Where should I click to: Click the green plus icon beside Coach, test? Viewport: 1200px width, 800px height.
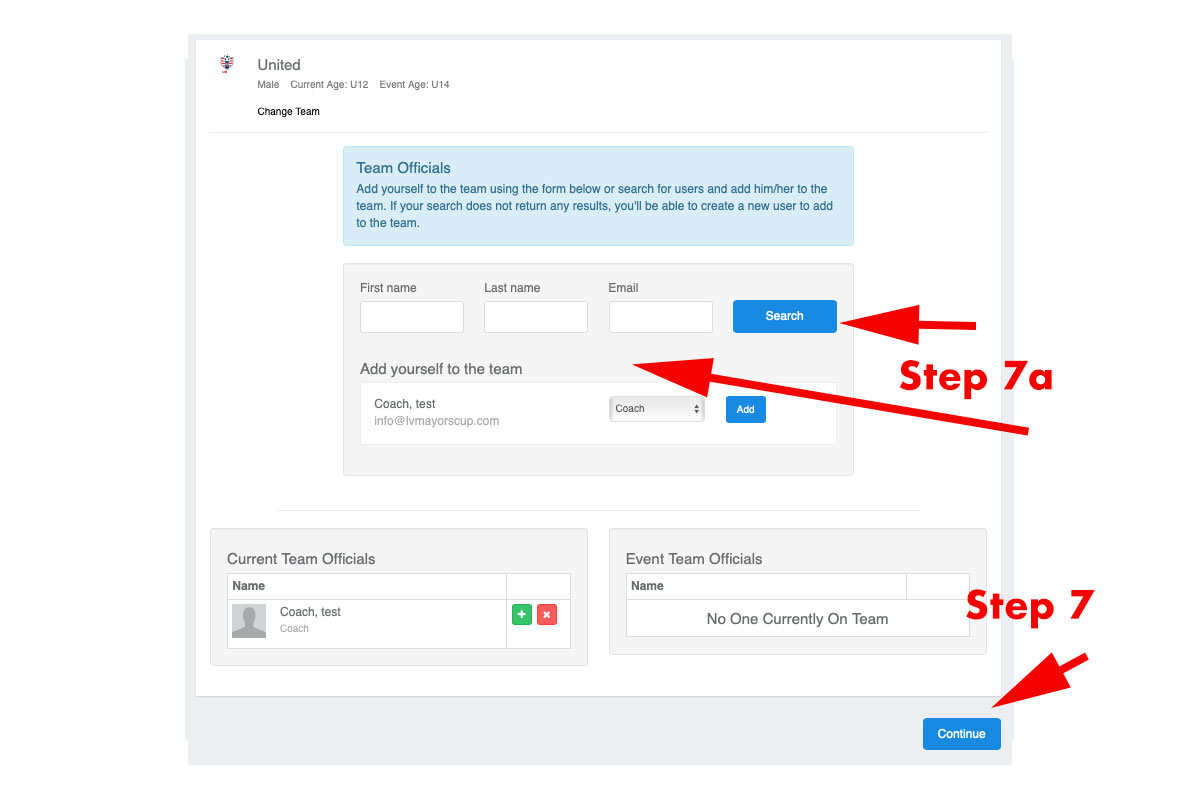click(522, 615)
